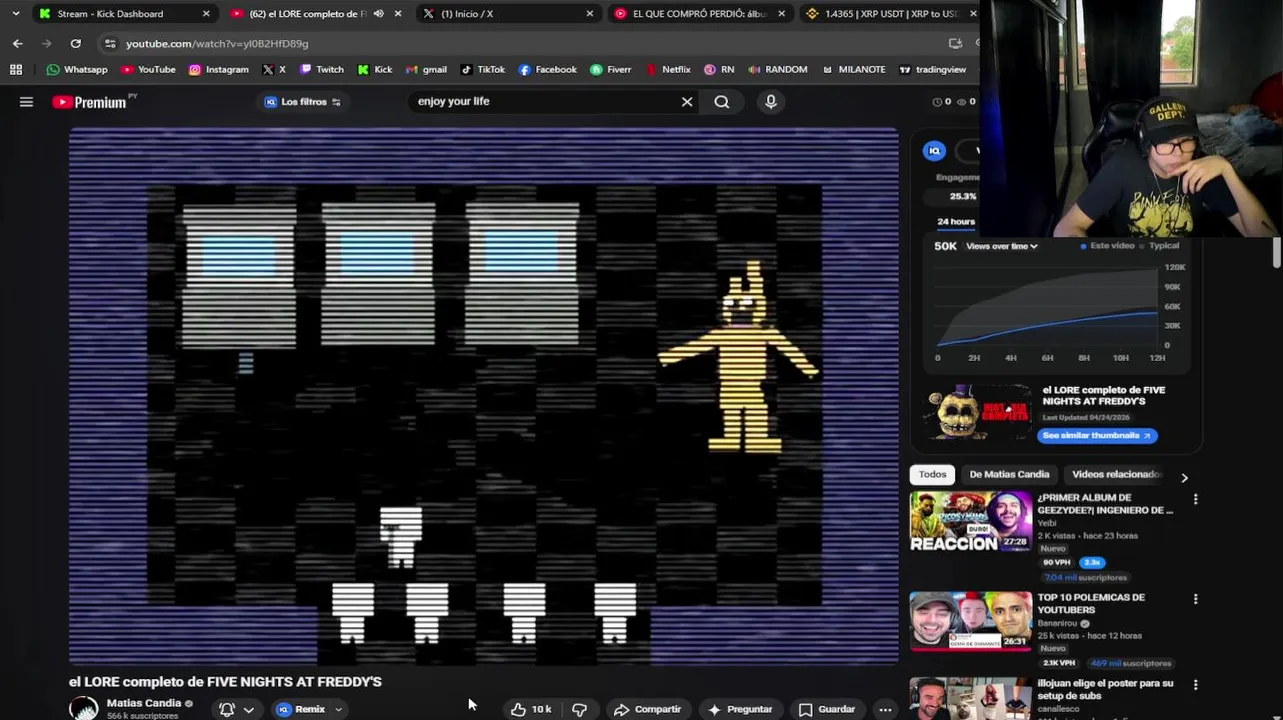Open Netflix bookmark
The width and height of the screenshot is (1283, 720).
668,69
